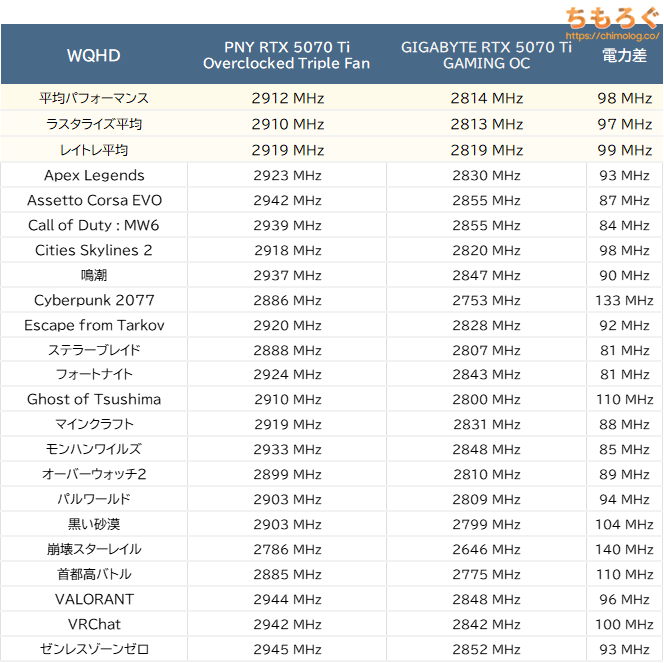Select the PNY RTX 5070 Ti header
The height and width of the screenshot is (663, 664).
click(287, 55)
